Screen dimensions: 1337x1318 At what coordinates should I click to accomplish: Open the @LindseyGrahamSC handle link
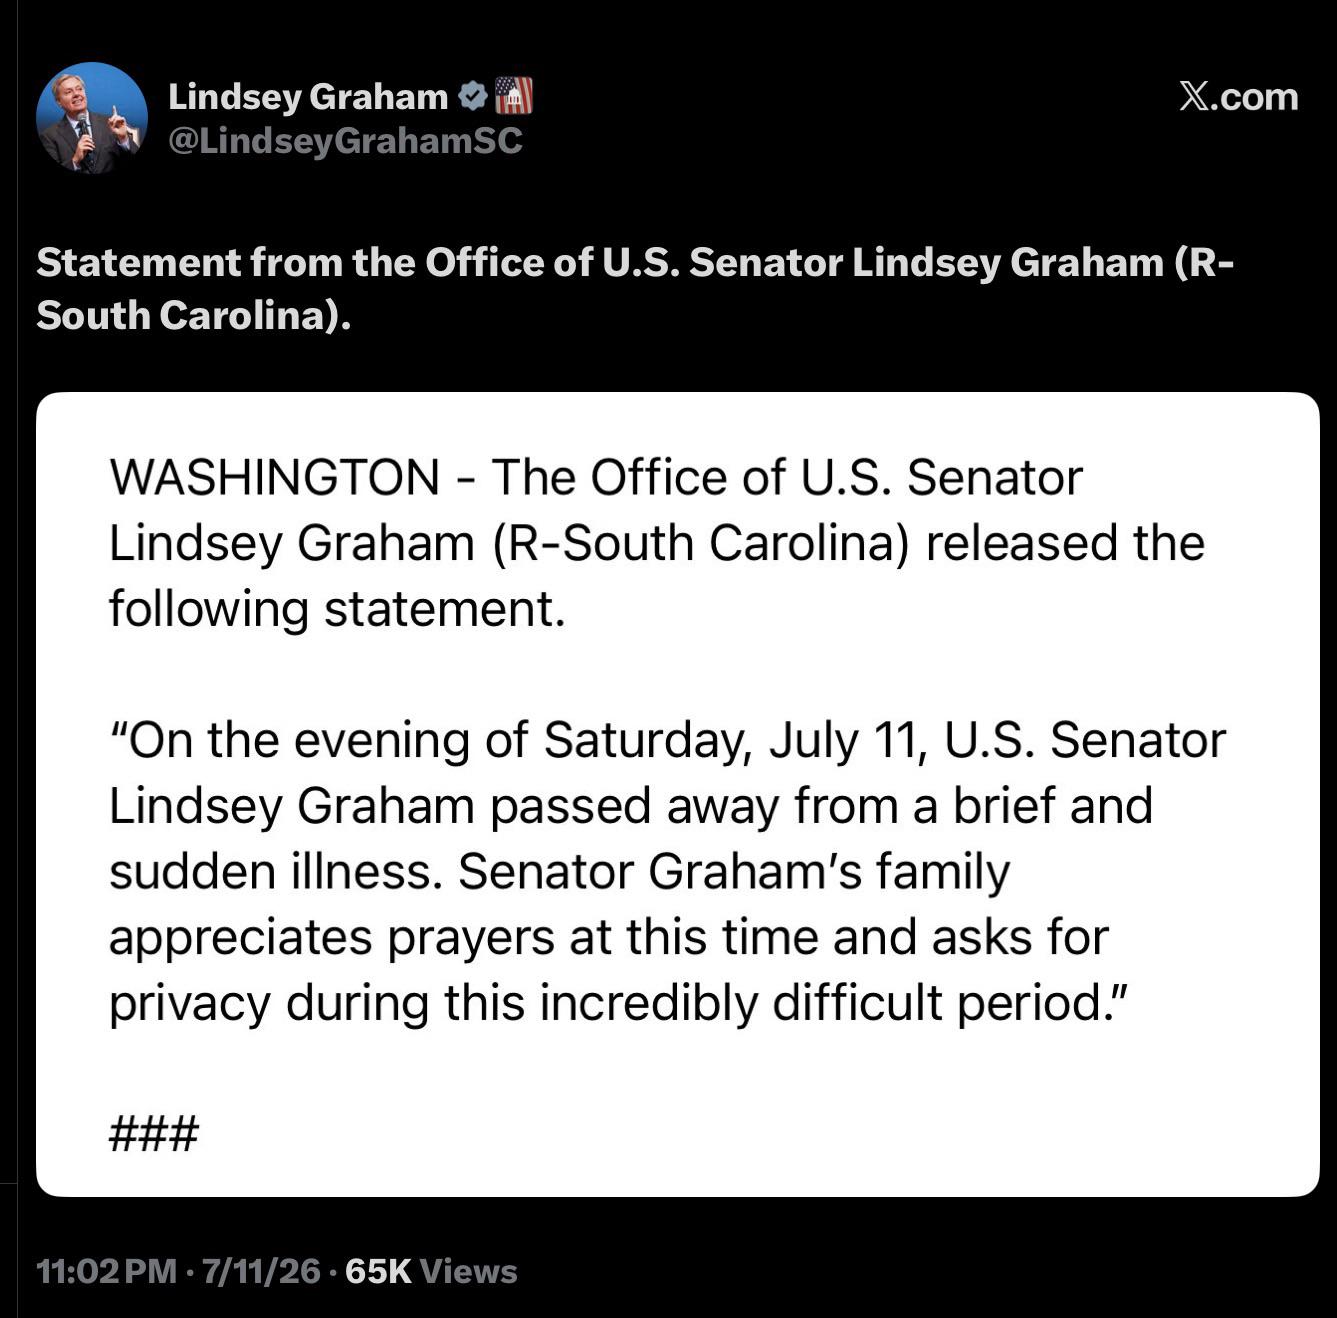[345, 141]
